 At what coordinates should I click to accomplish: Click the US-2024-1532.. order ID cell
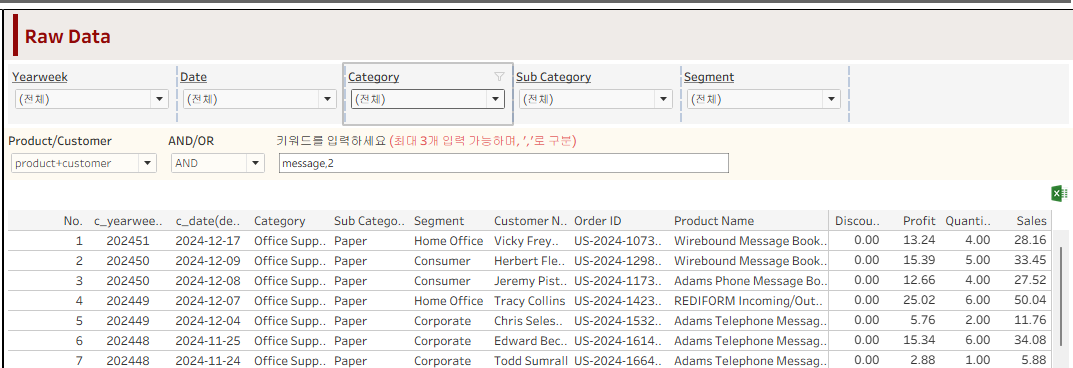point(619,321)
